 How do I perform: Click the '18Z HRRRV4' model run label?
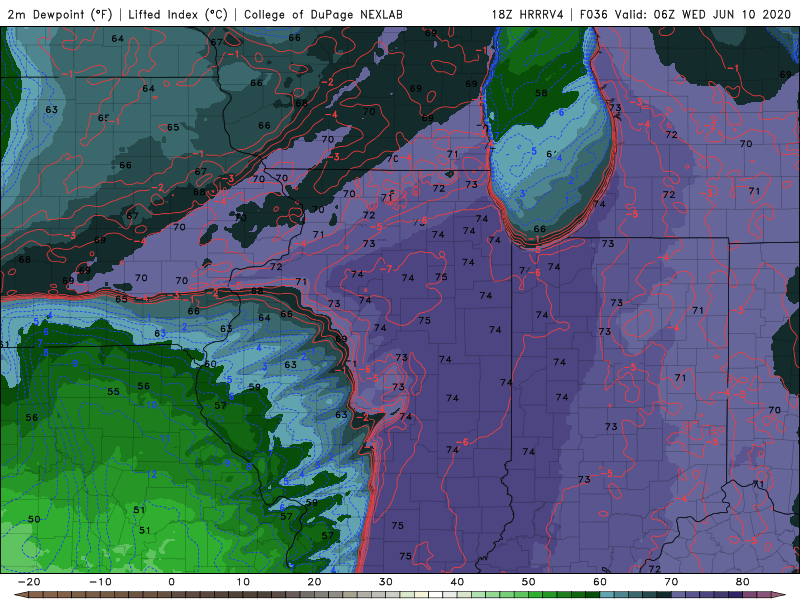pos(527,14)
